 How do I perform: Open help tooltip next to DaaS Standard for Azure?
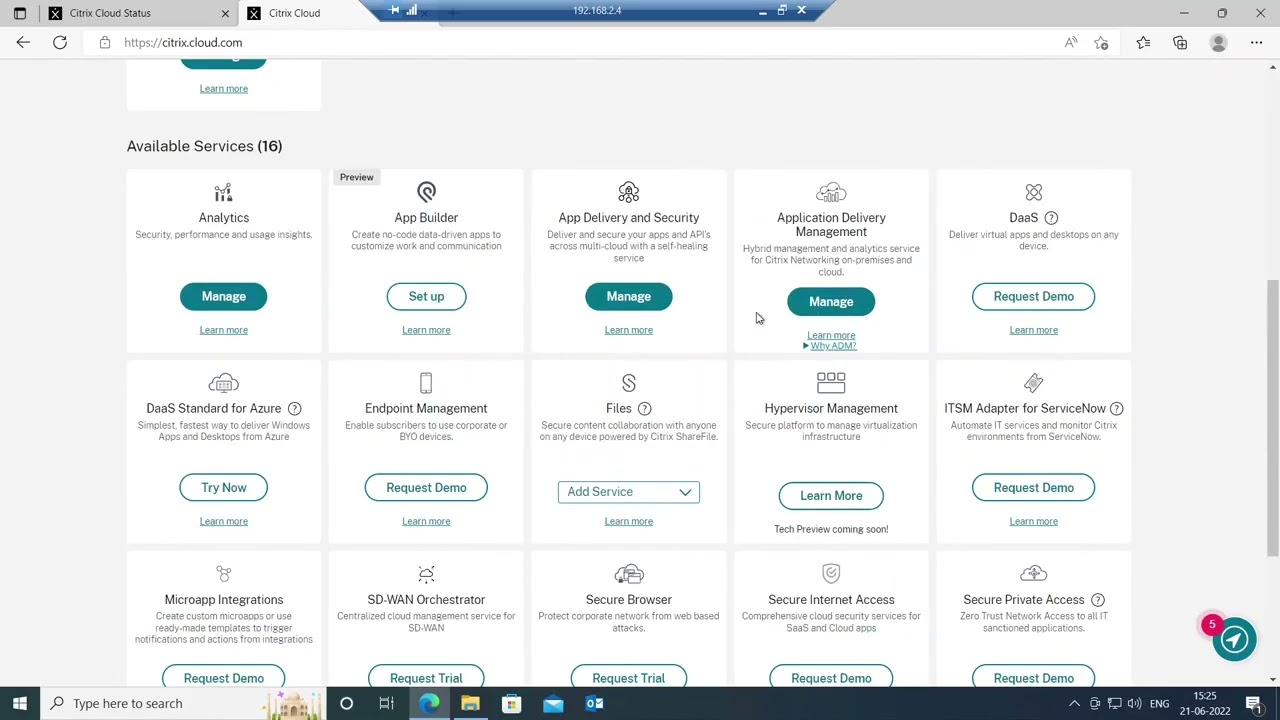coord(294,409)
